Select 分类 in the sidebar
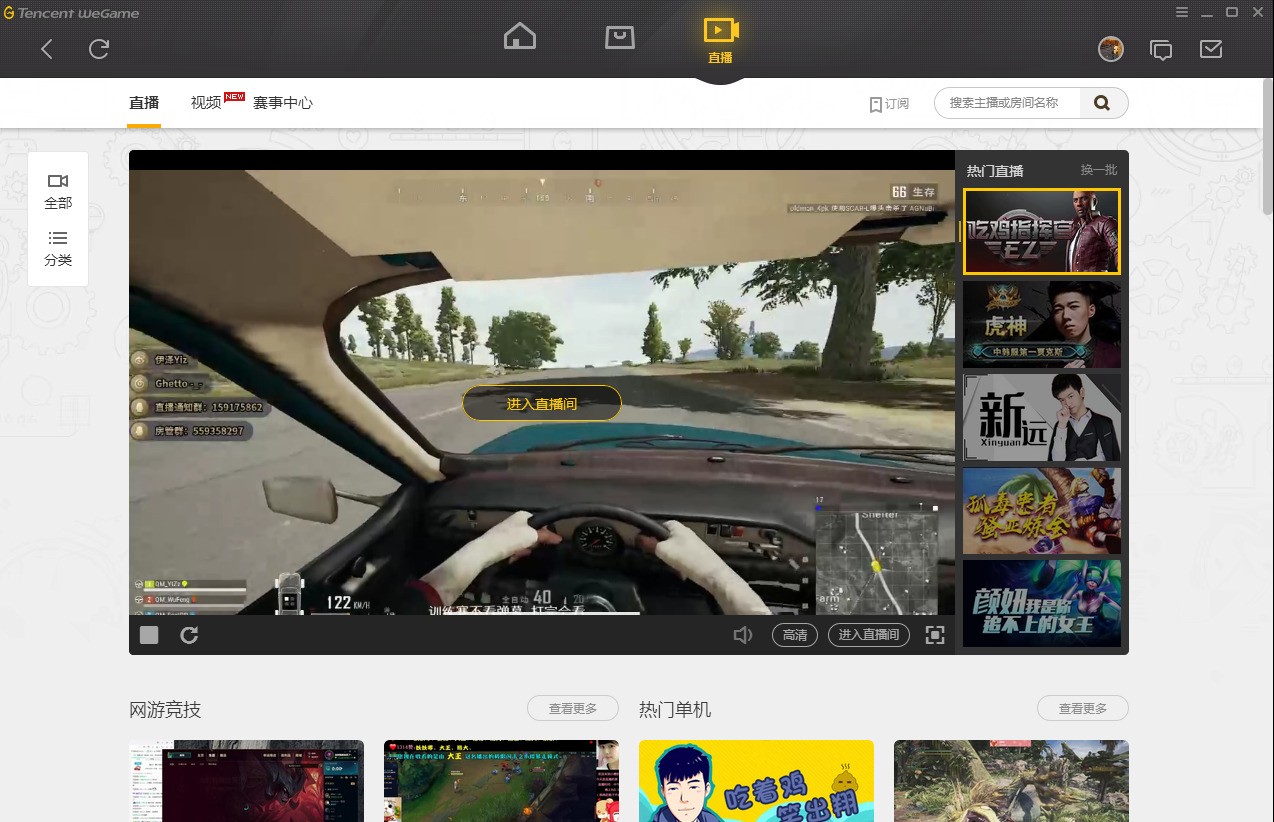Screen dimensions: 1274x822 pos(58,249)
